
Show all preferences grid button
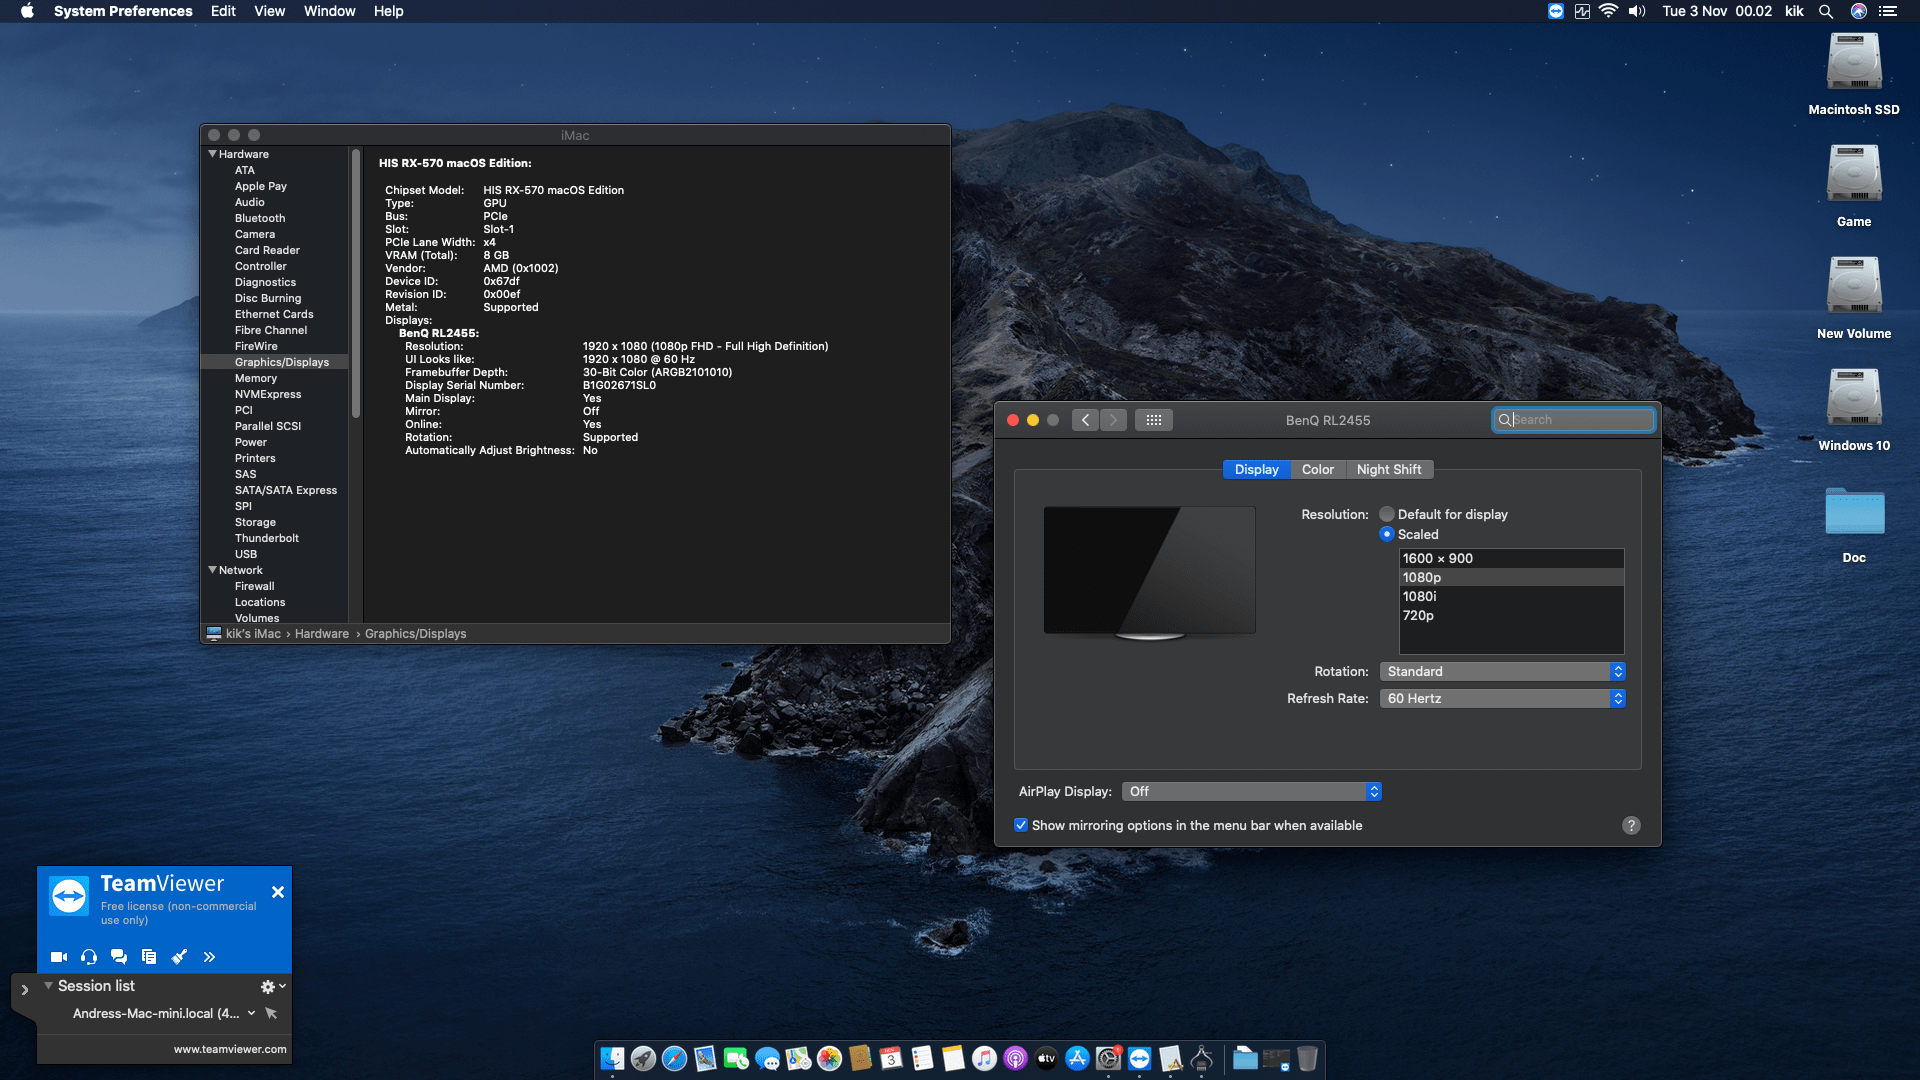[x=1153, y=420]
